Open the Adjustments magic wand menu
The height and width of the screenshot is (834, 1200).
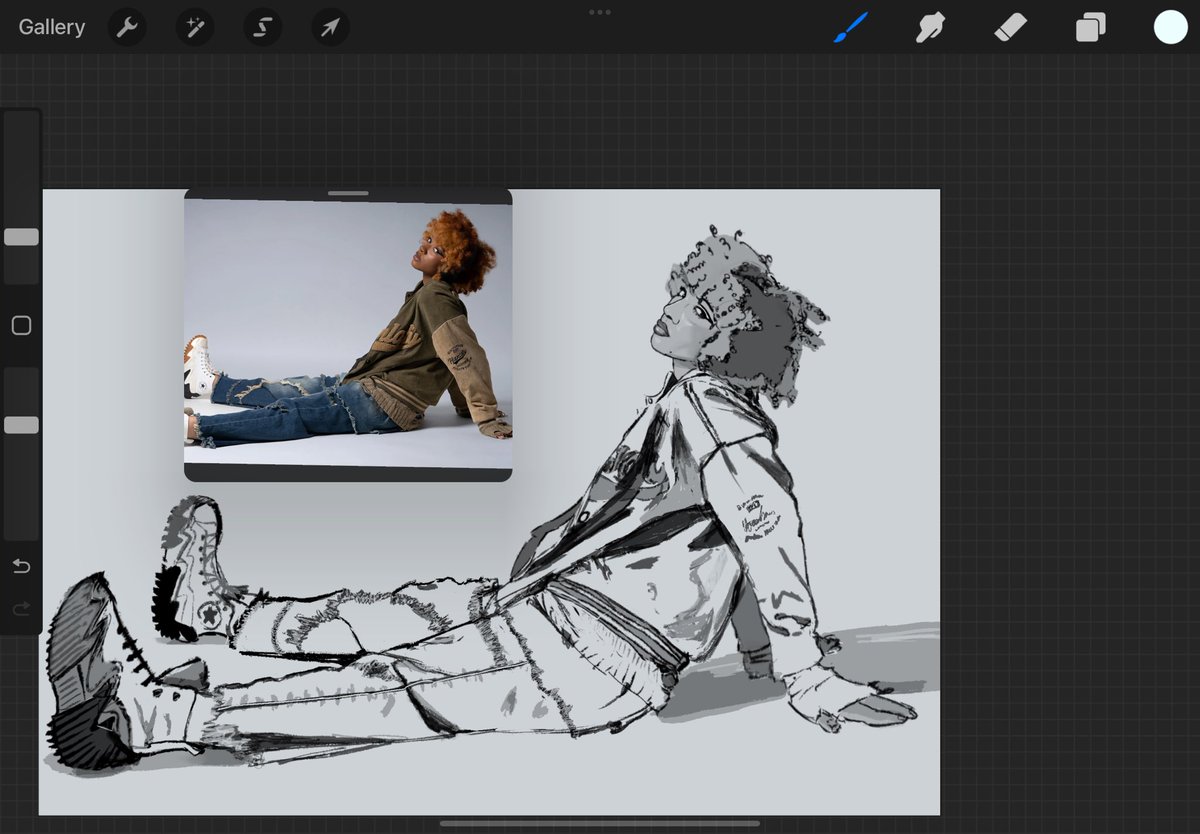pyautogui.click(x=195, y=27)
